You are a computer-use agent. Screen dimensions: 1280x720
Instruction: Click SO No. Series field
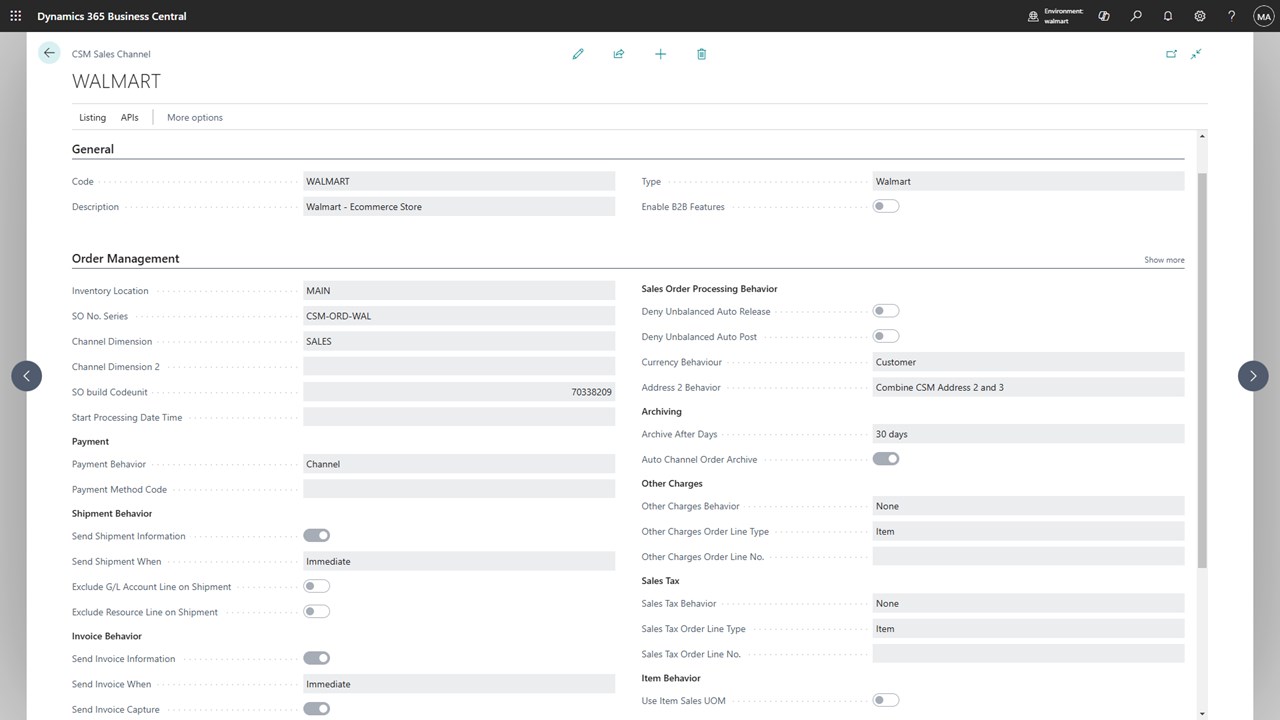pos(459,316)
